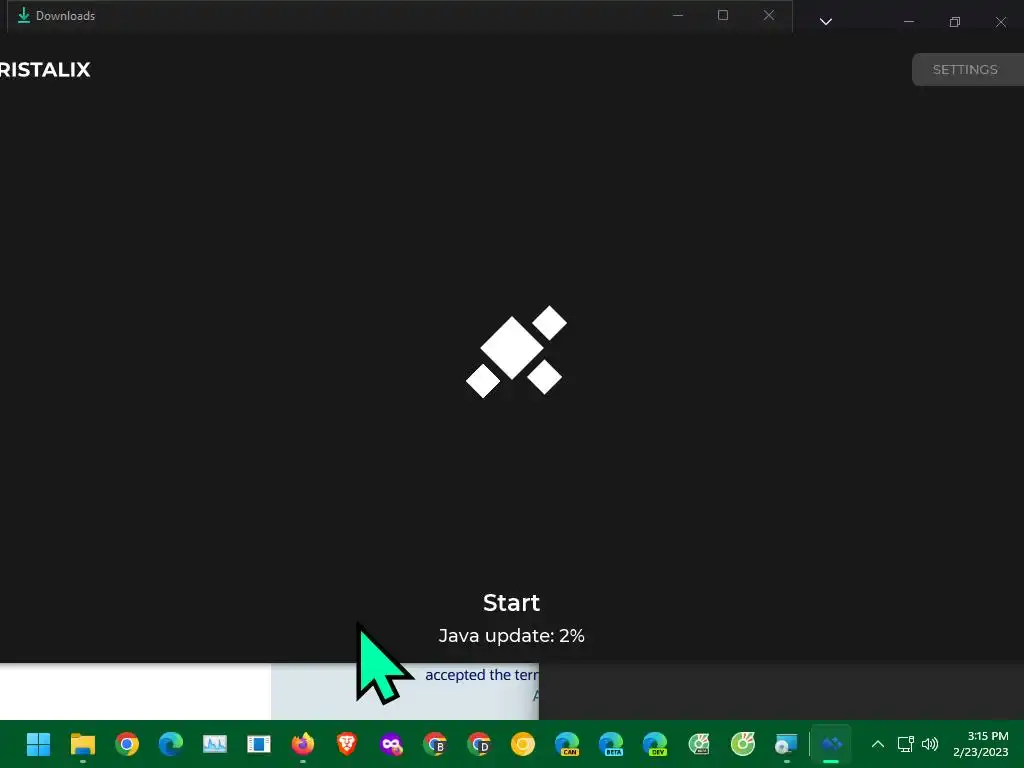Launch Edge Dev from the taskbar

coord(654,744)
